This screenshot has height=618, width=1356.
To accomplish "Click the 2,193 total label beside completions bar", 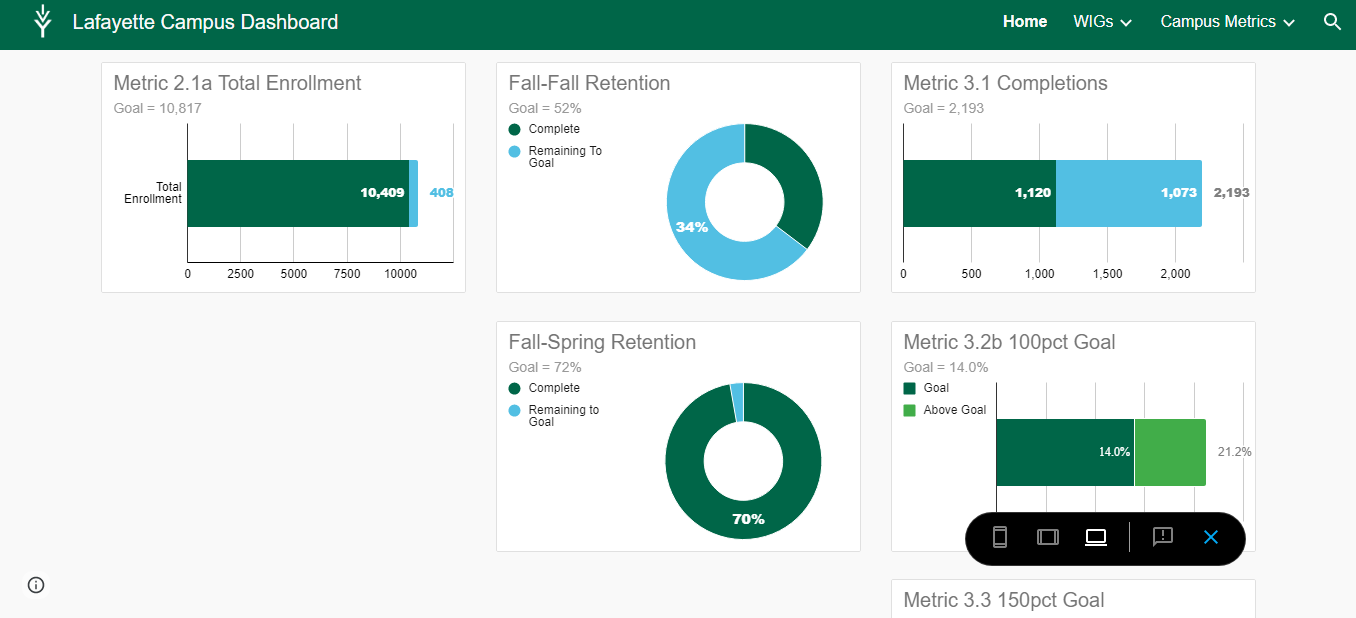I will (1231, 193).
